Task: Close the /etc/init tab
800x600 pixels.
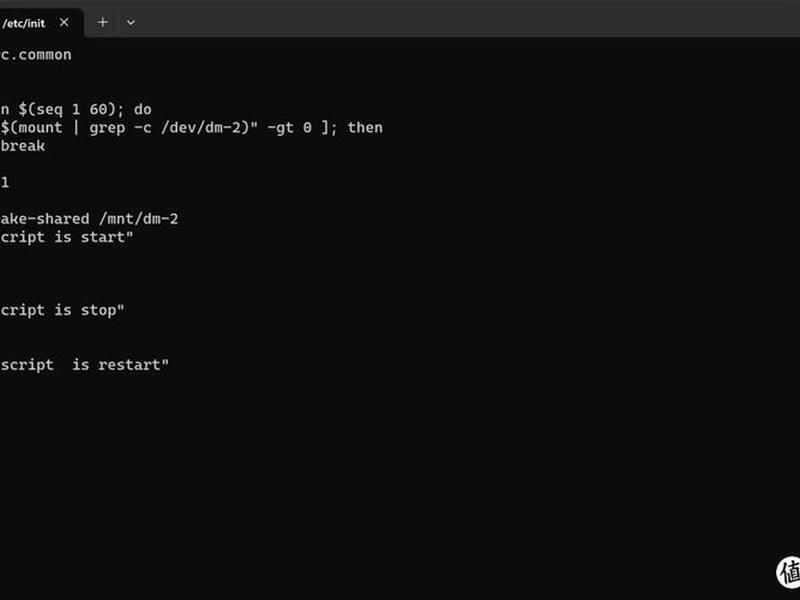Action: click(64, 22)
